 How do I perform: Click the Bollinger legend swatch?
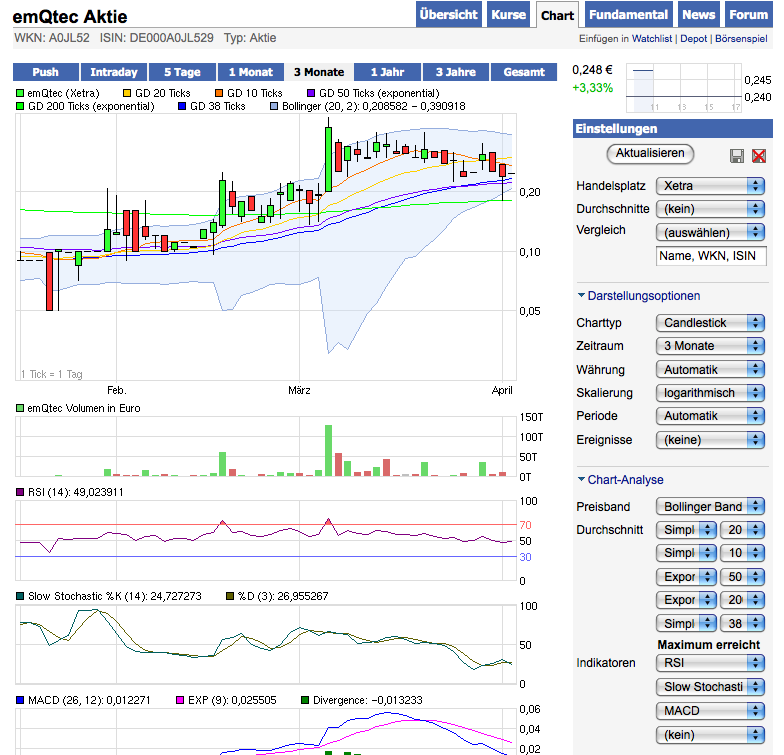pos(274,106)
